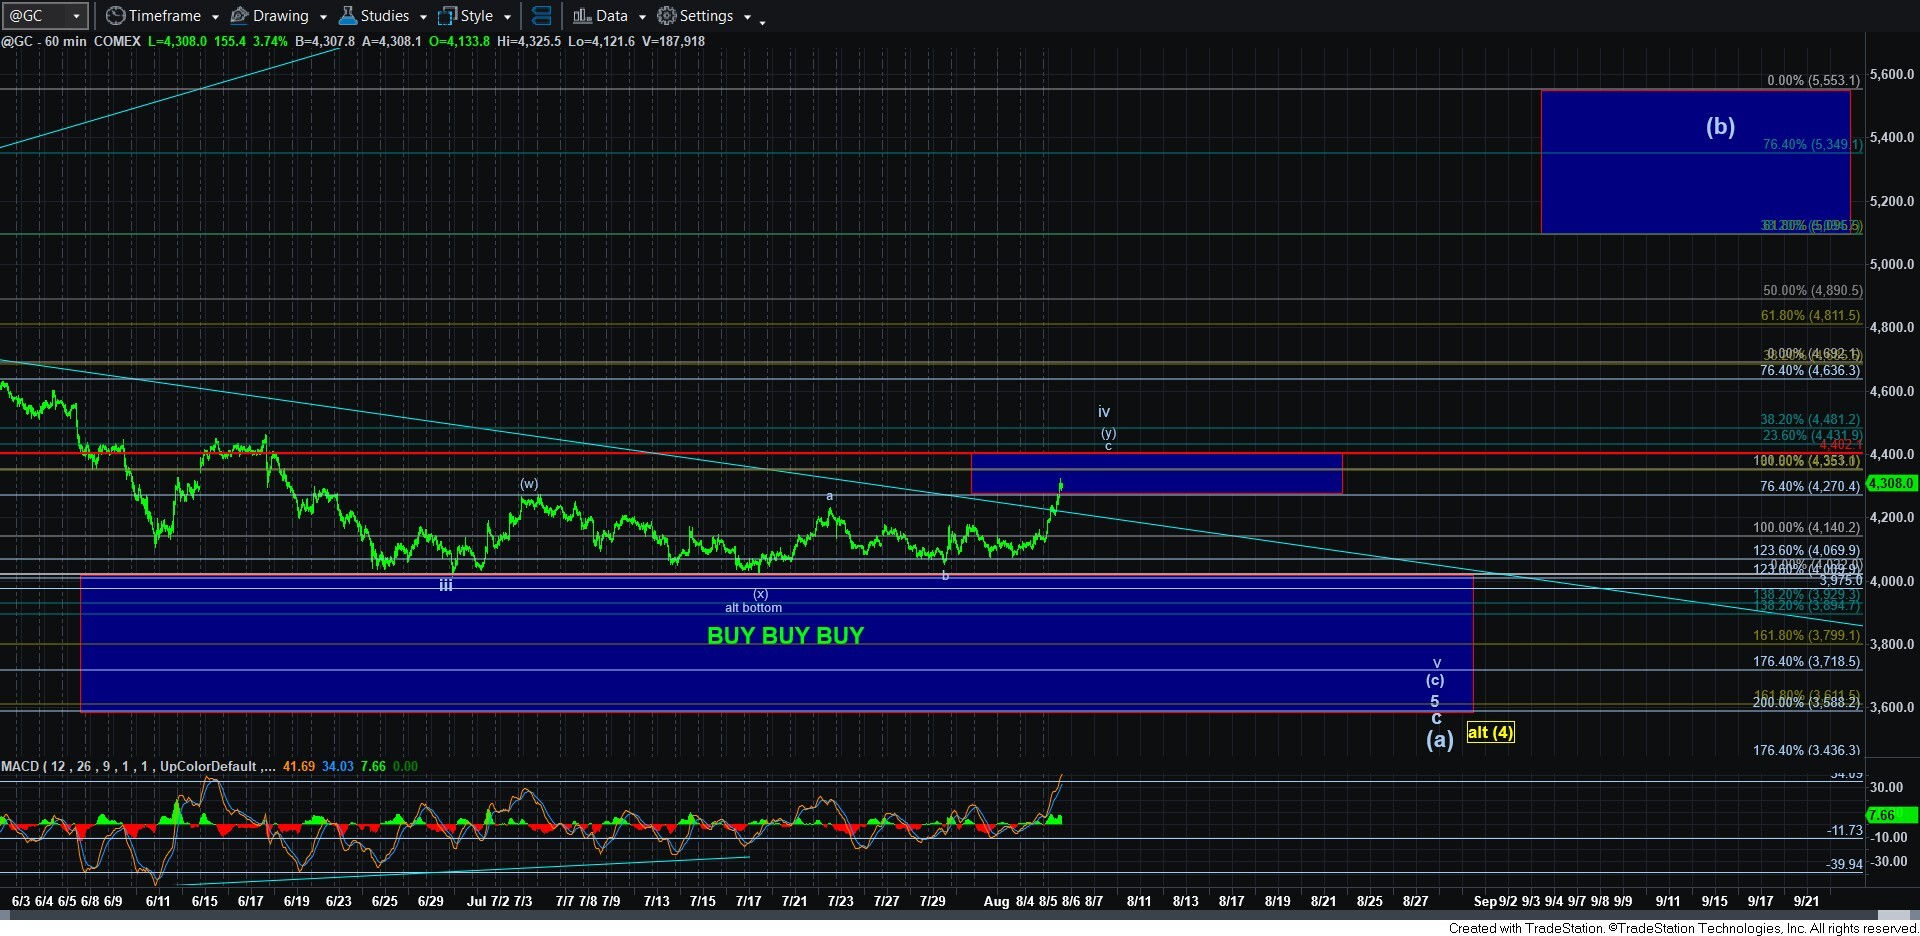
Task: Click the green 4,308.0 current price marker
Action: pyautogui.click(x=1891, y=483)
